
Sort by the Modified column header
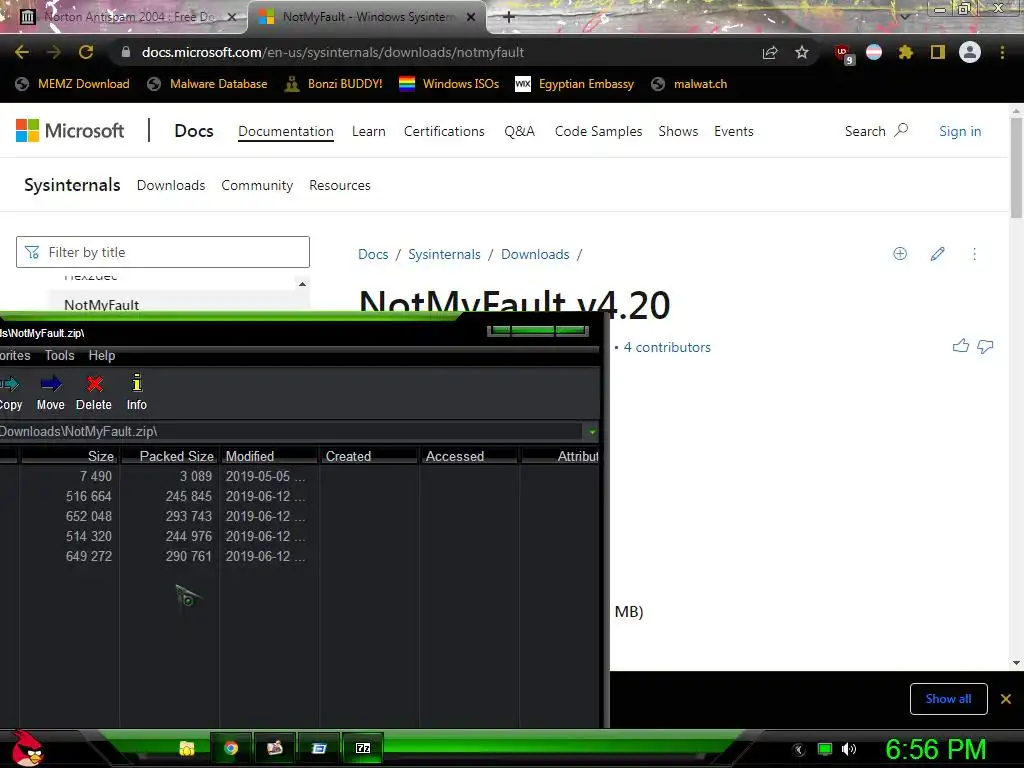coord(269,456)
